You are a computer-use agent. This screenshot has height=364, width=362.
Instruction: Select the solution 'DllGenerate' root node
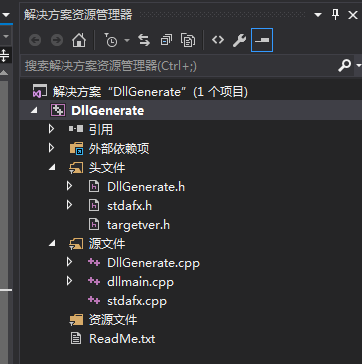coord(150,92)
